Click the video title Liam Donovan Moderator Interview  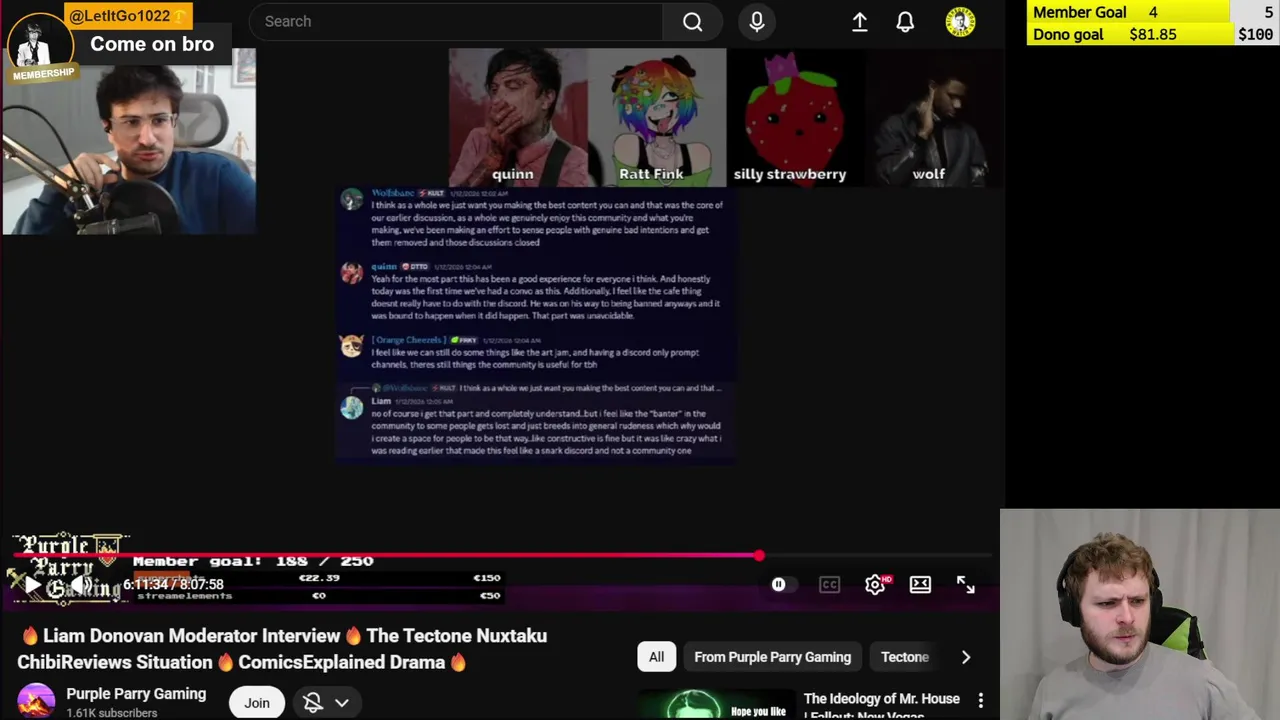tap(284, 649)
